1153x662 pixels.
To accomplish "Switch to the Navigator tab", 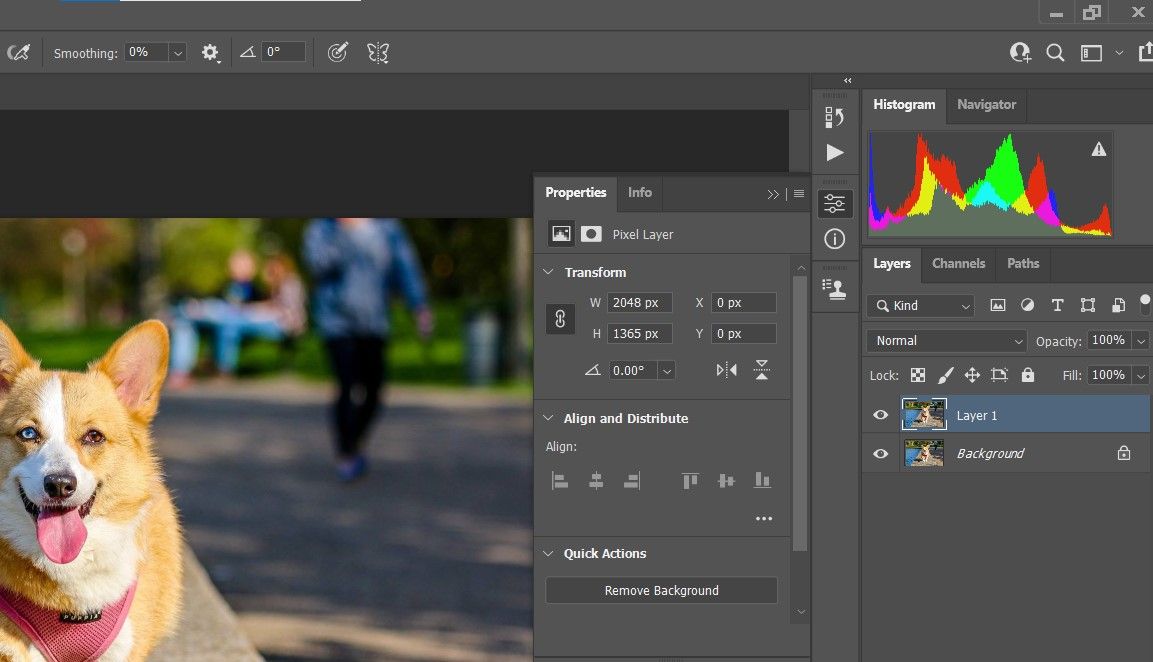I will pyautogui.click(x=986, y=104).
